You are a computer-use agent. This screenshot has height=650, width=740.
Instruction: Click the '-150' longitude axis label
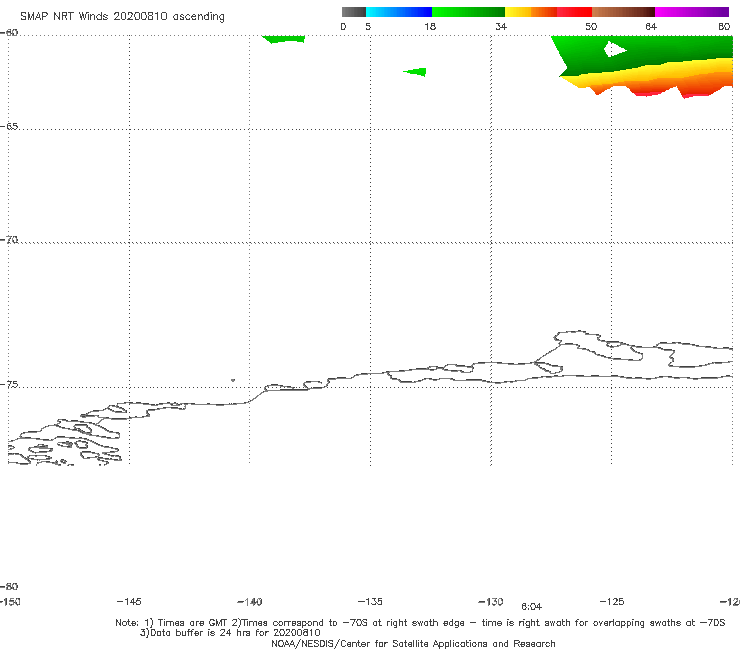[x=10, y=602]
